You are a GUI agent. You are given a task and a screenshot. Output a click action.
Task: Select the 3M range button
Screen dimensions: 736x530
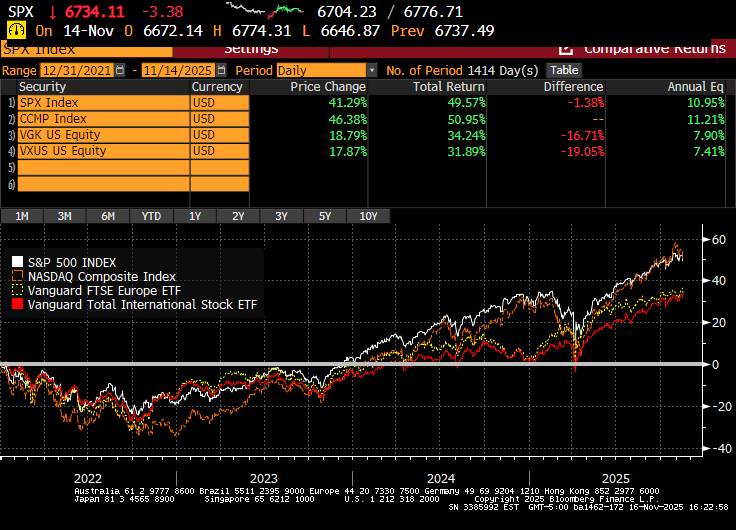tap(64, 216)
